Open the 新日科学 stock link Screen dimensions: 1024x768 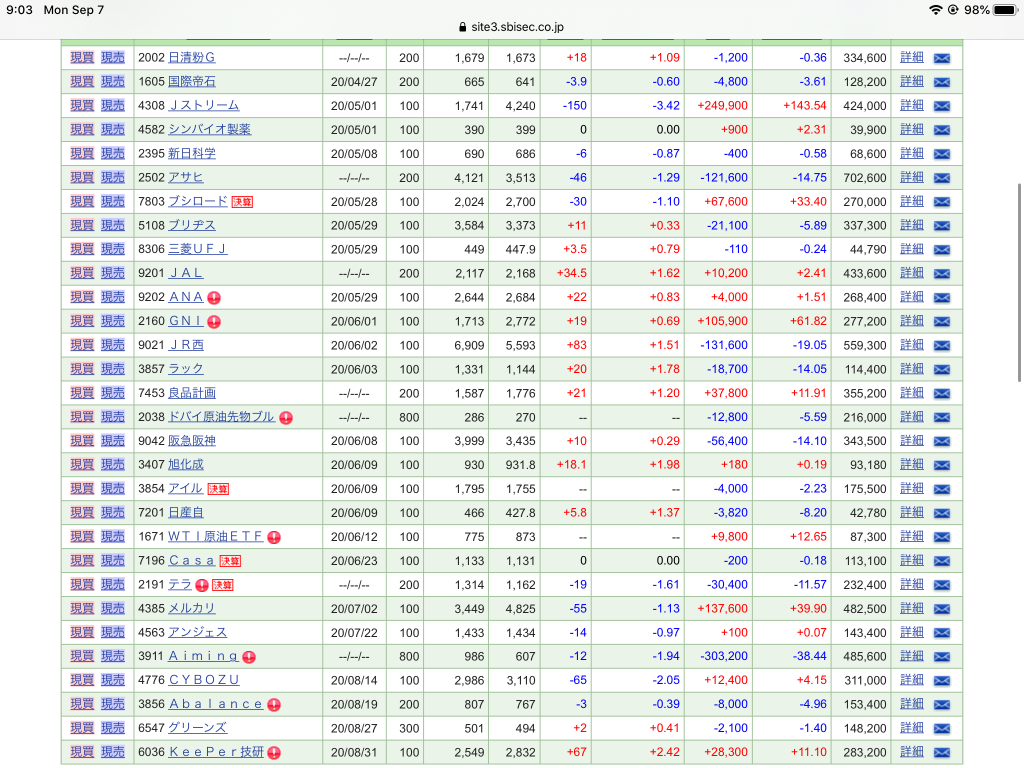tap(192, 153)
